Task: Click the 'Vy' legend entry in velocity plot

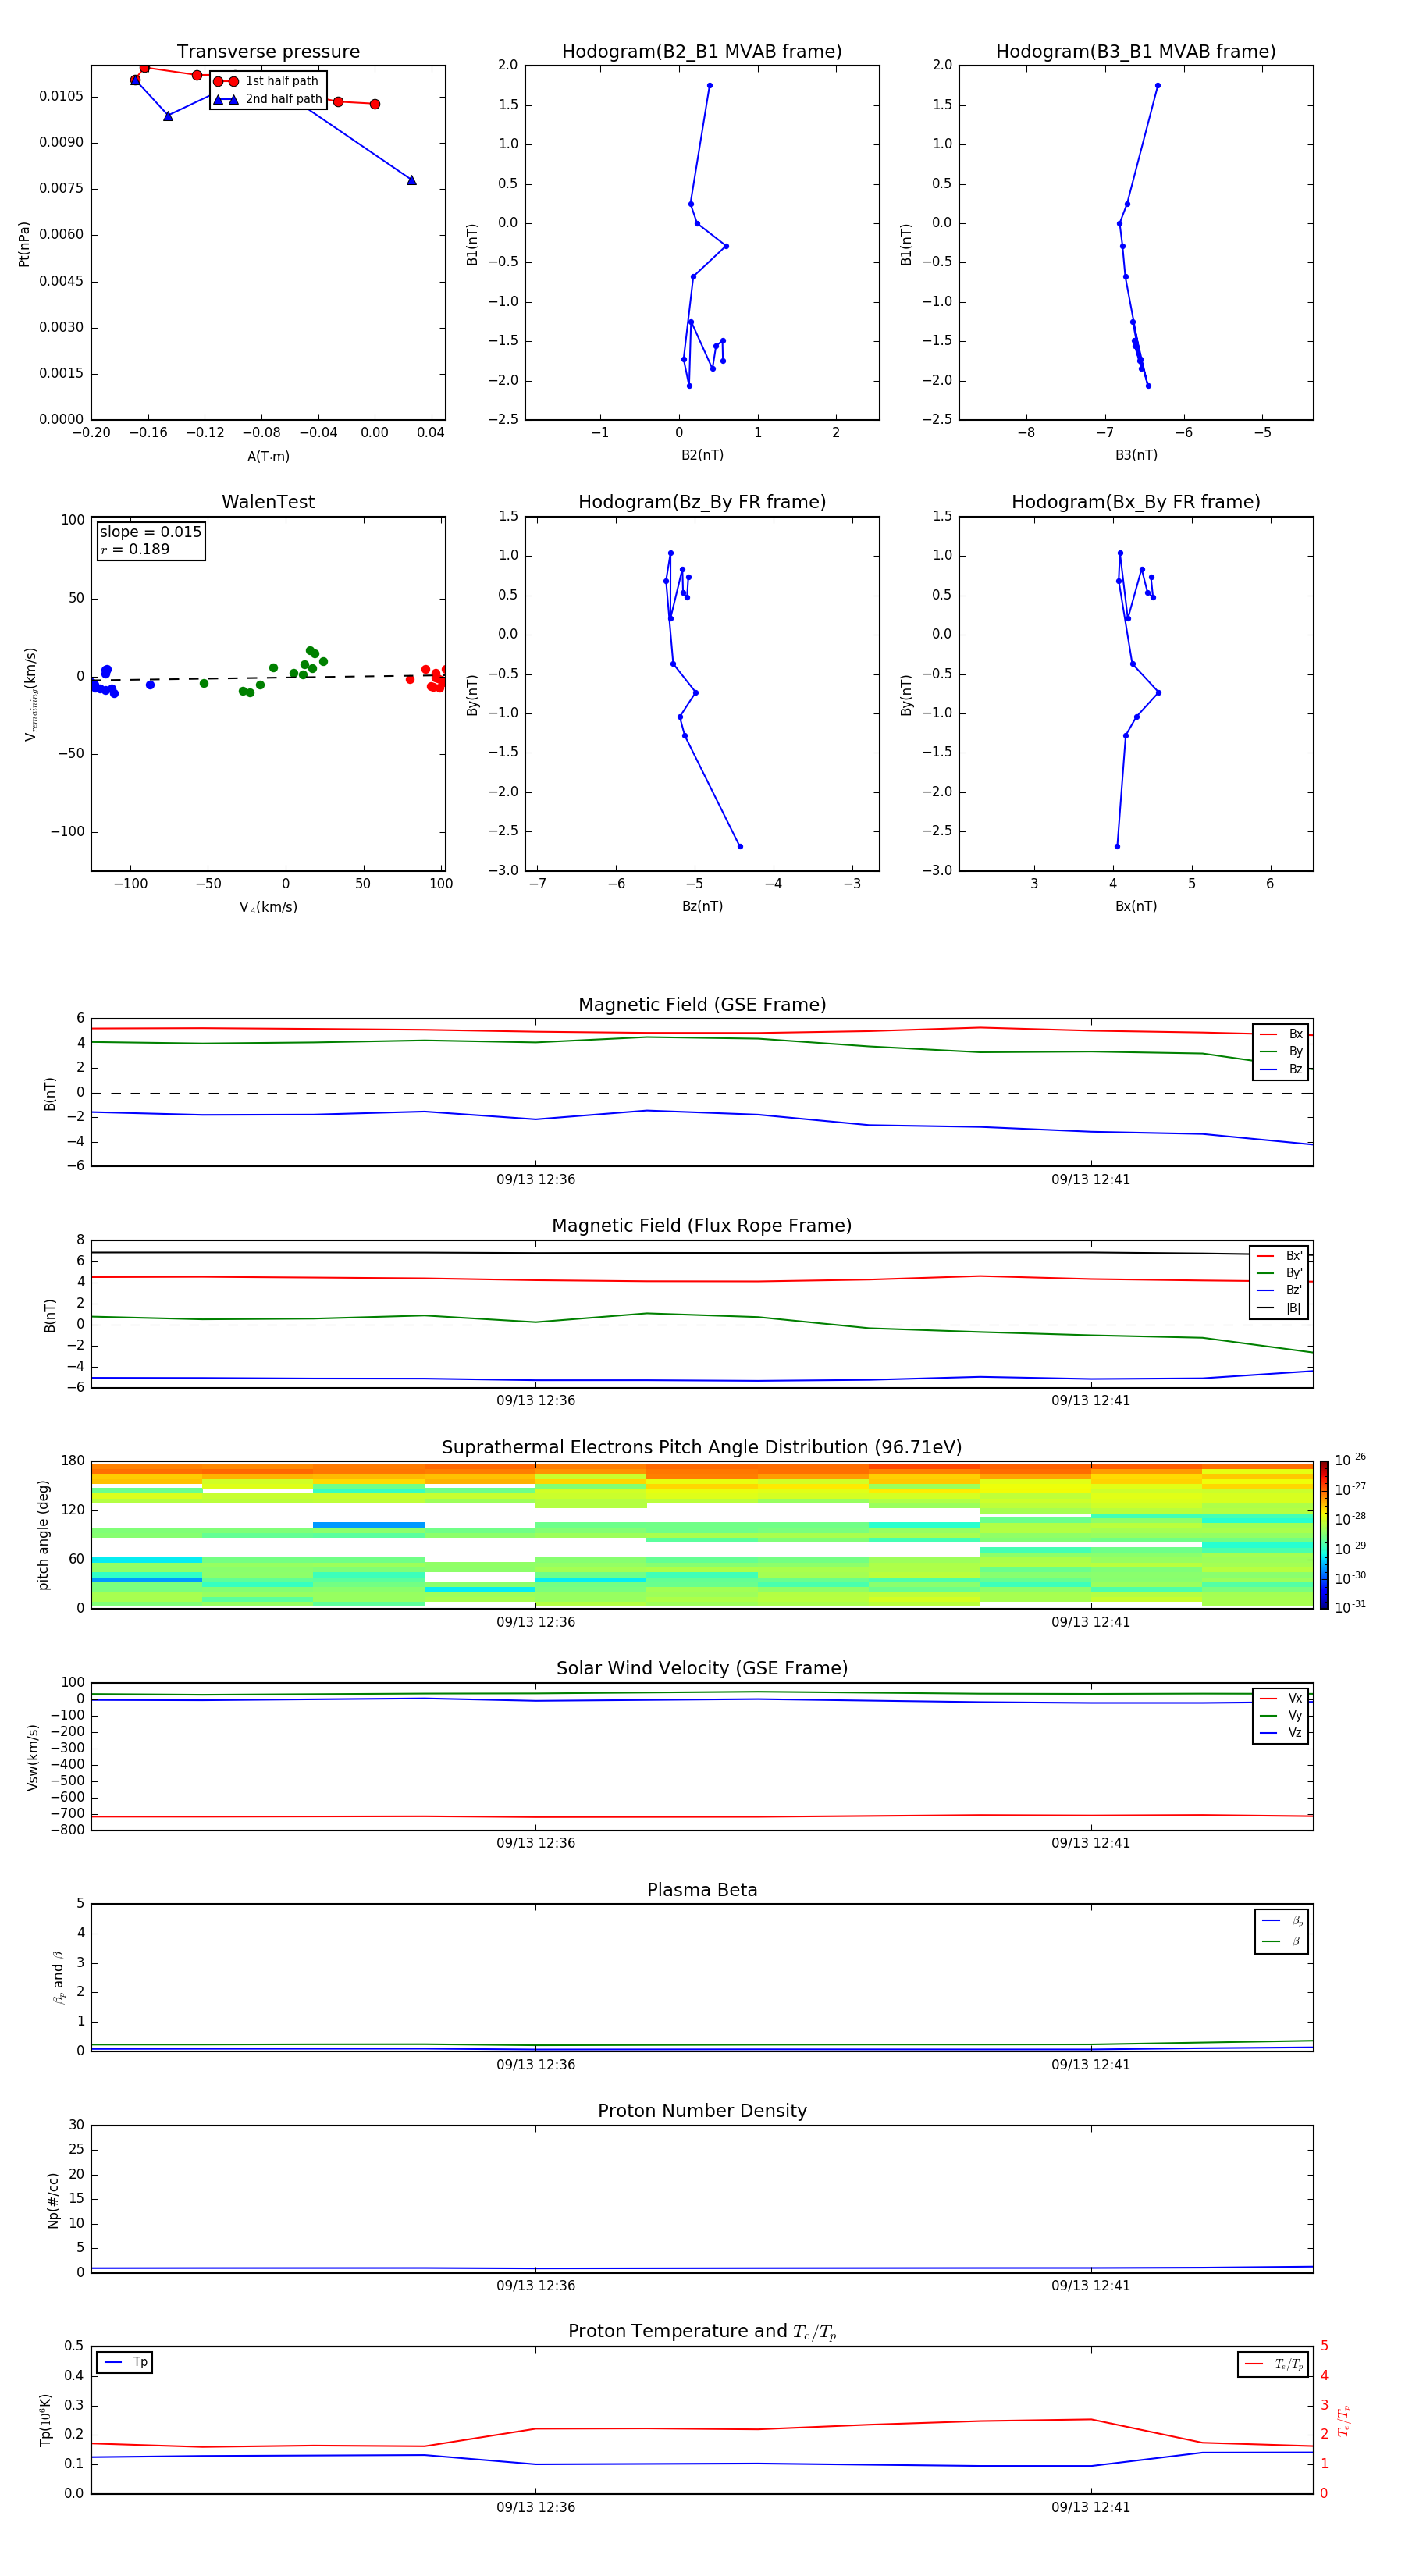Action: [x=1281, y=1716]
